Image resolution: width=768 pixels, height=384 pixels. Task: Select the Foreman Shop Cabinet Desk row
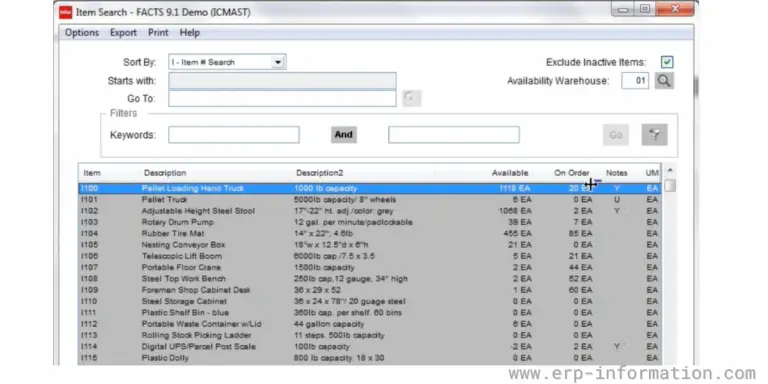point(370,290)
